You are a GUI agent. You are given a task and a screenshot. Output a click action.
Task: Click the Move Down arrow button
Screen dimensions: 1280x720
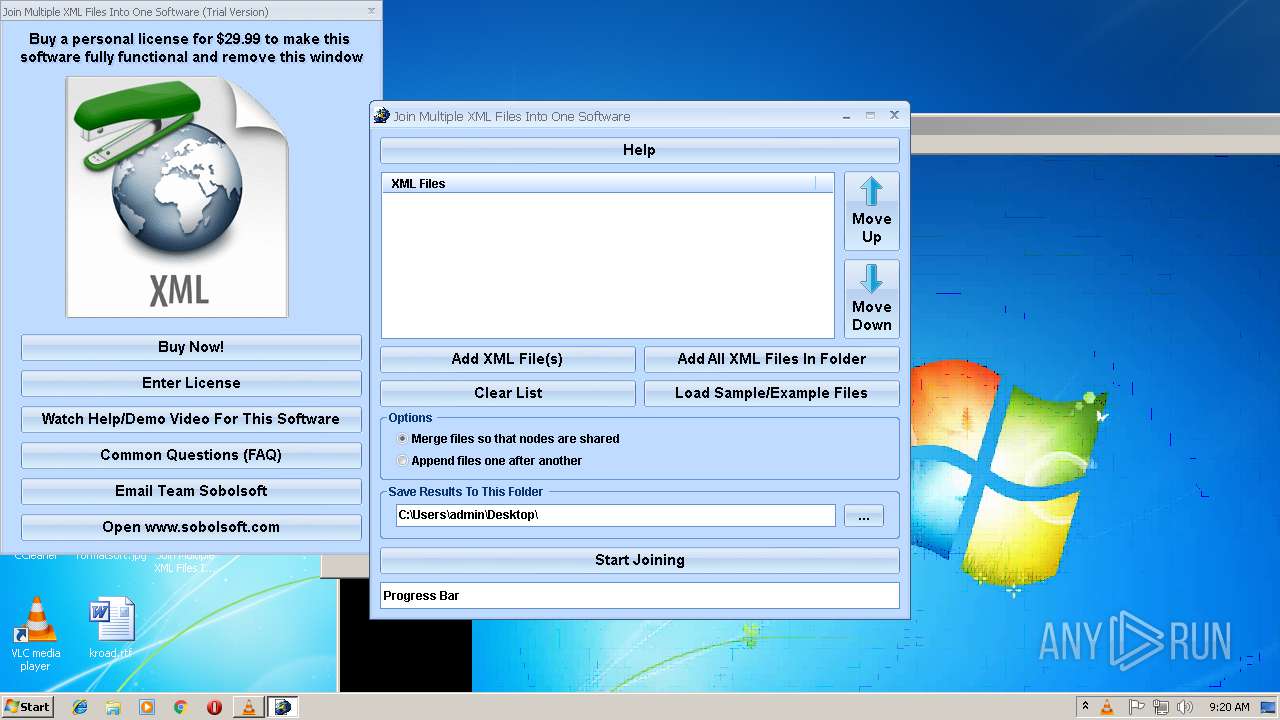point(871,299)
